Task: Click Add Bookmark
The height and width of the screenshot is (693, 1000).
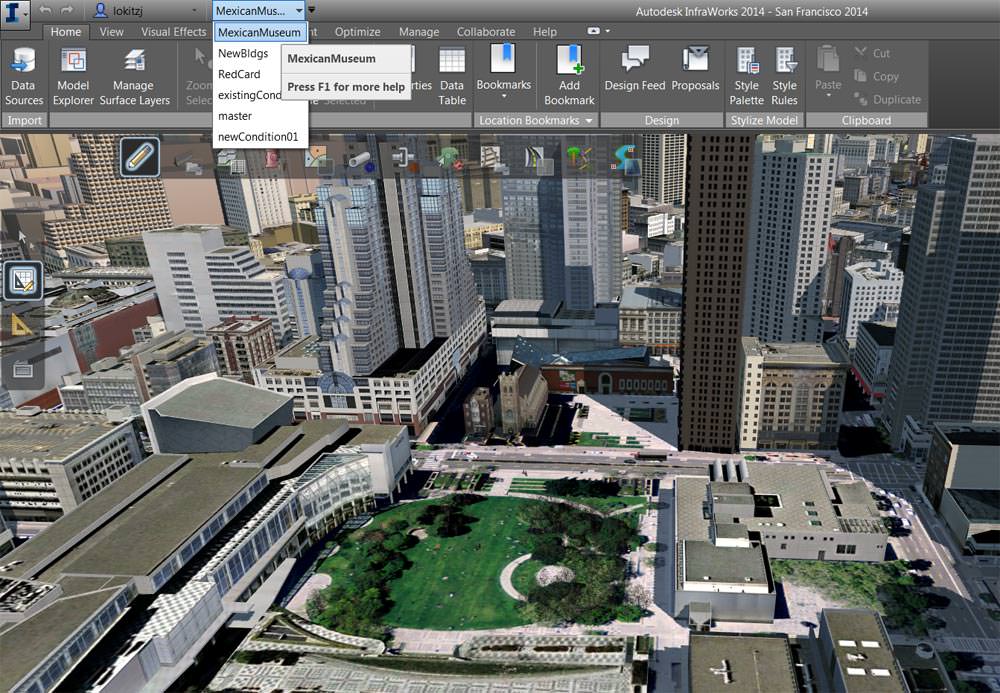Action: tap(569, 75)
